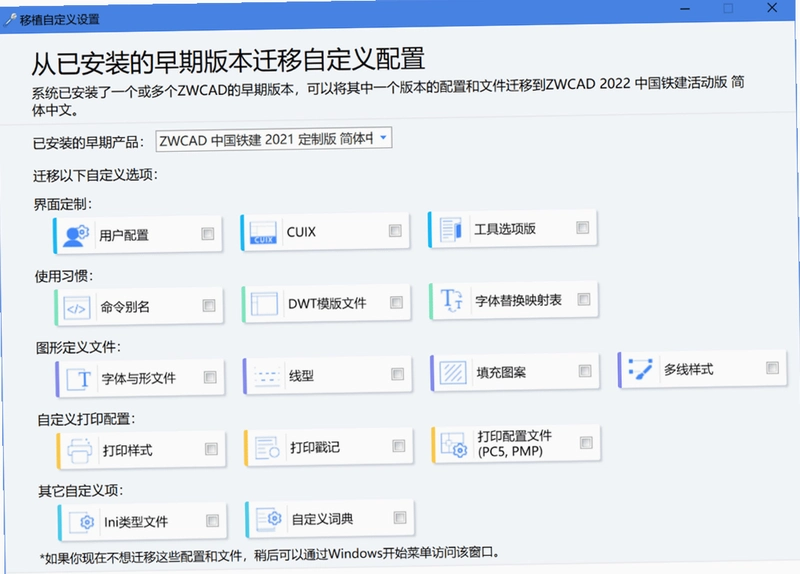Click the DWT模版文件 template icon
Image resolution: width=800 pixels, height=574 pixels.
coord(264,305)
